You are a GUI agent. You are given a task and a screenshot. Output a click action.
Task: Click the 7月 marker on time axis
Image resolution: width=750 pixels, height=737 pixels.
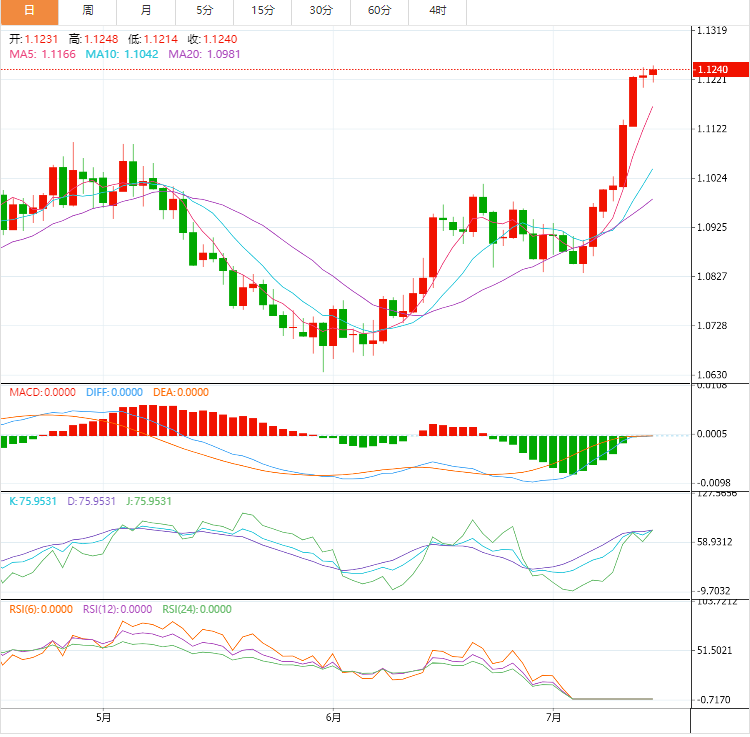(554, 717)
